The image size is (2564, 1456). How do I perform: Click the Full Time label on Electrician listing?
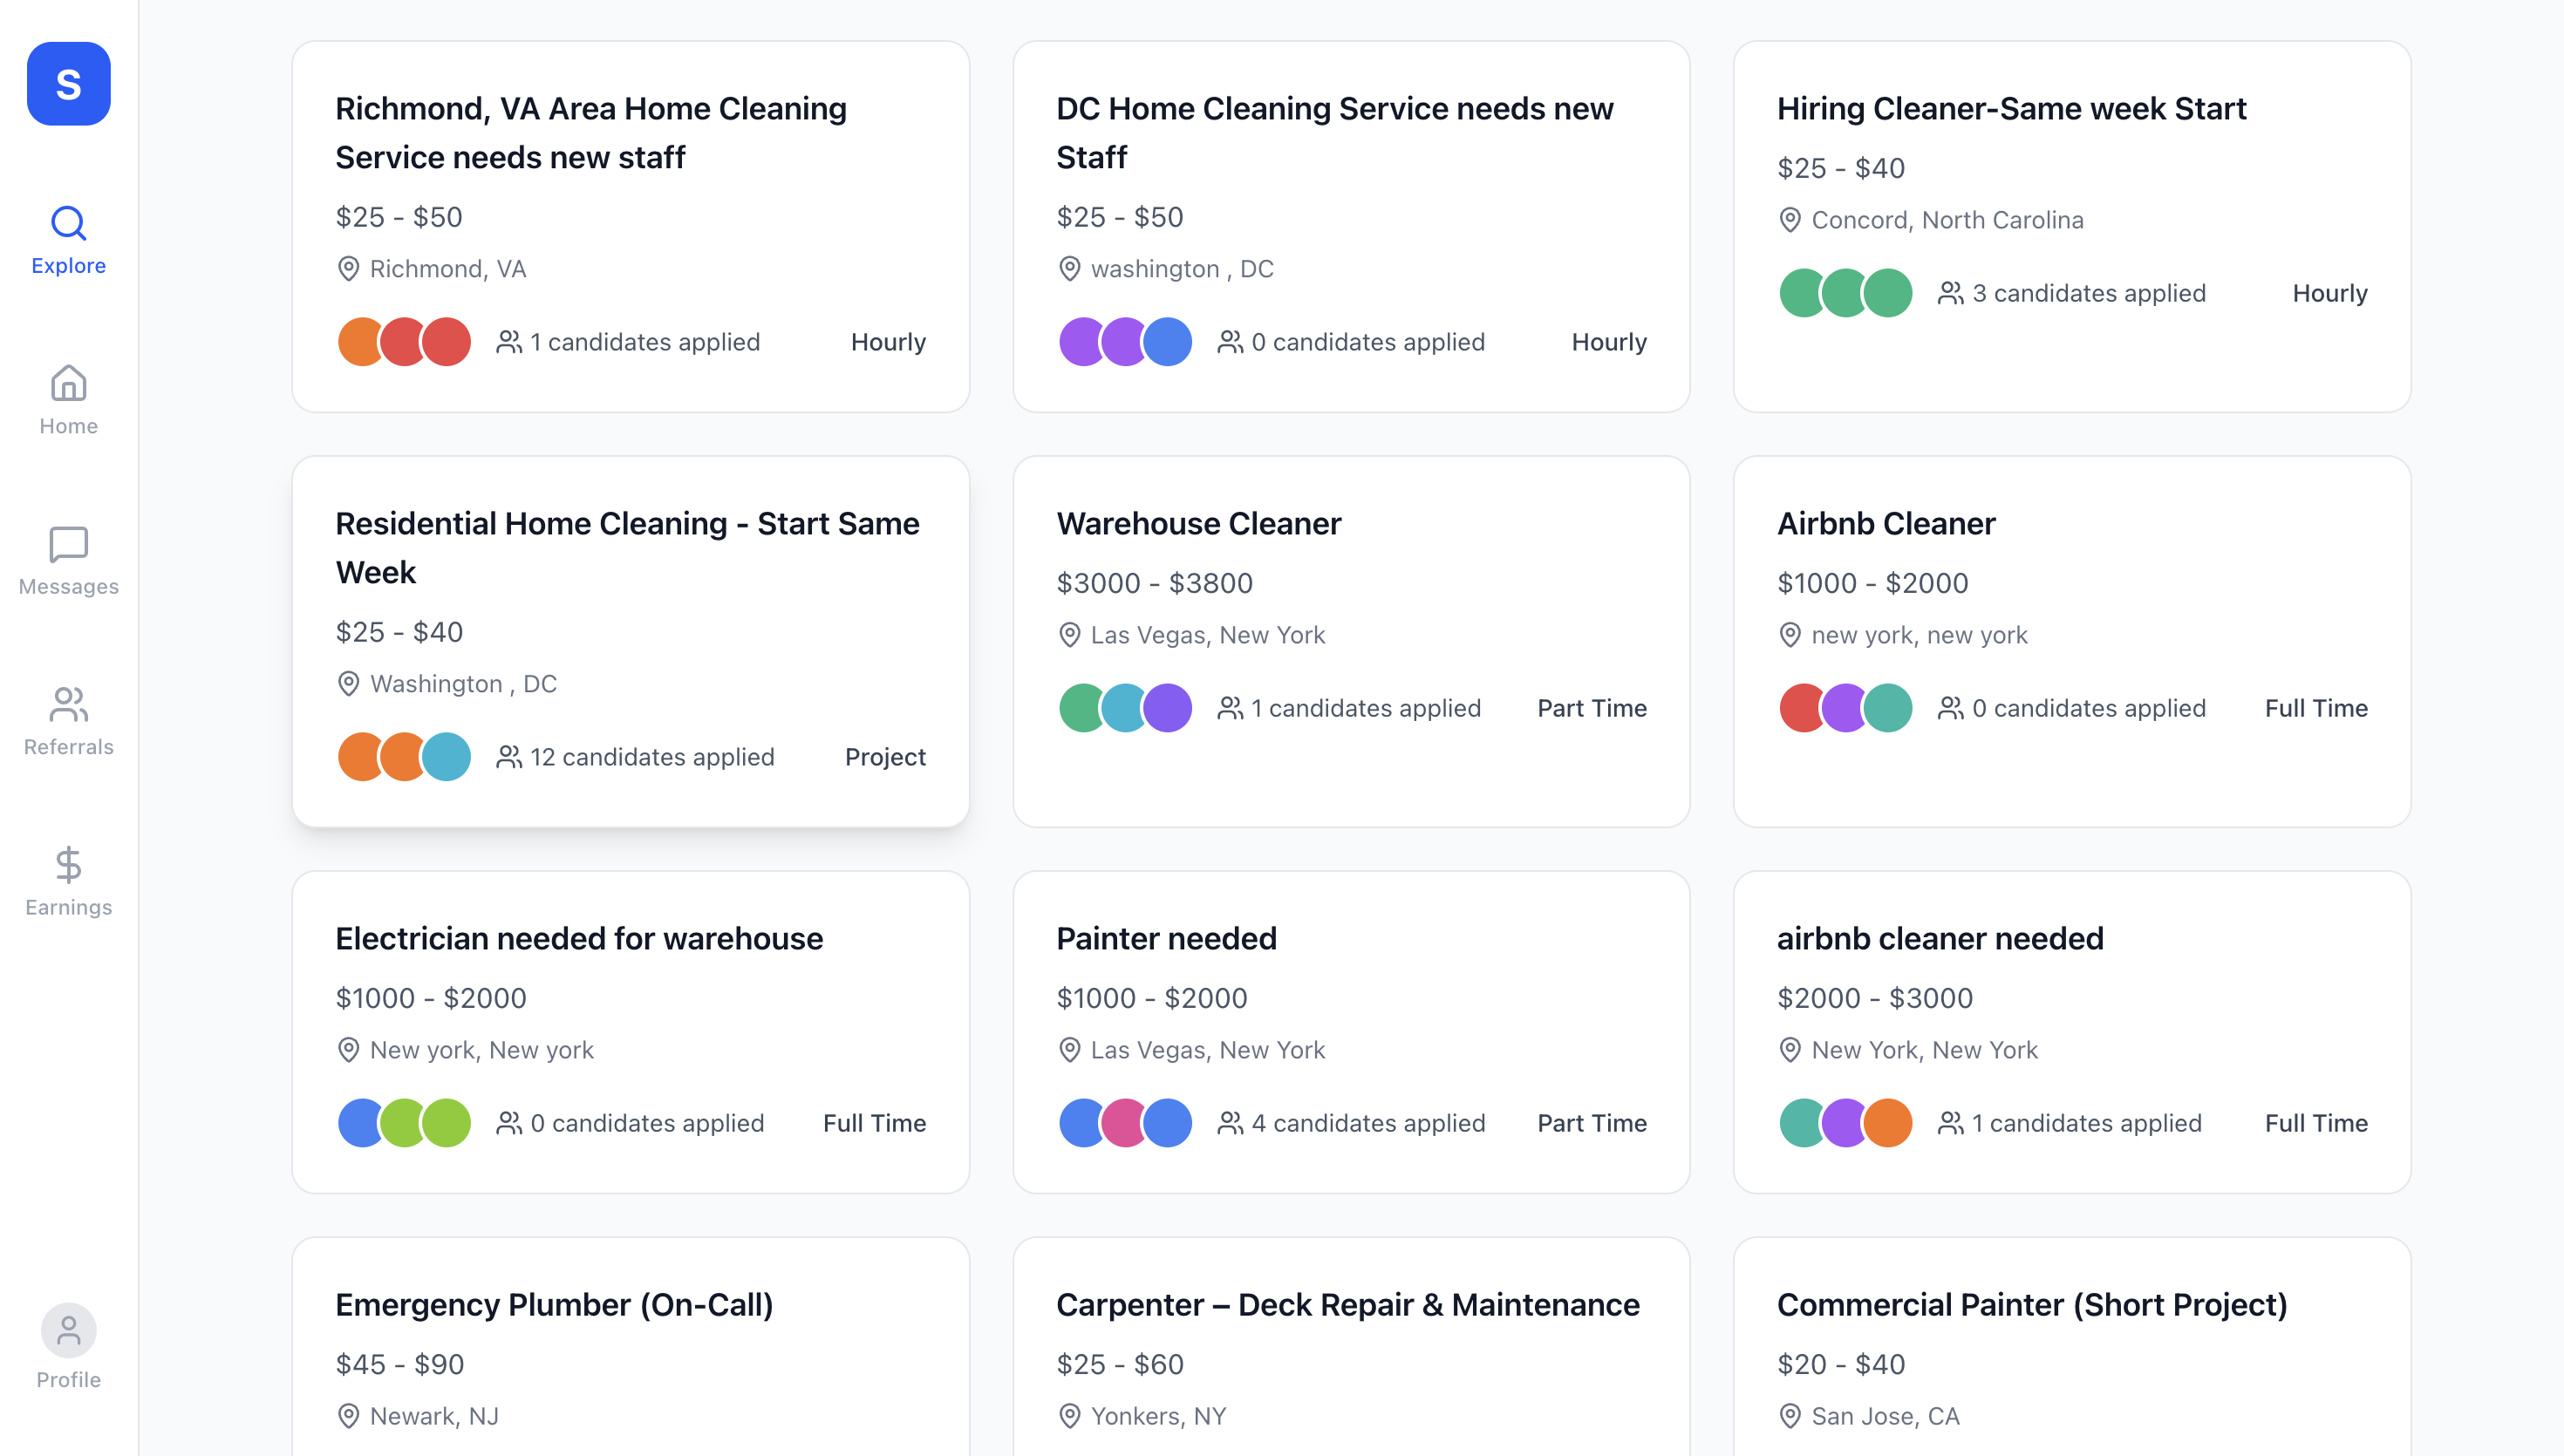[874, 1122]
